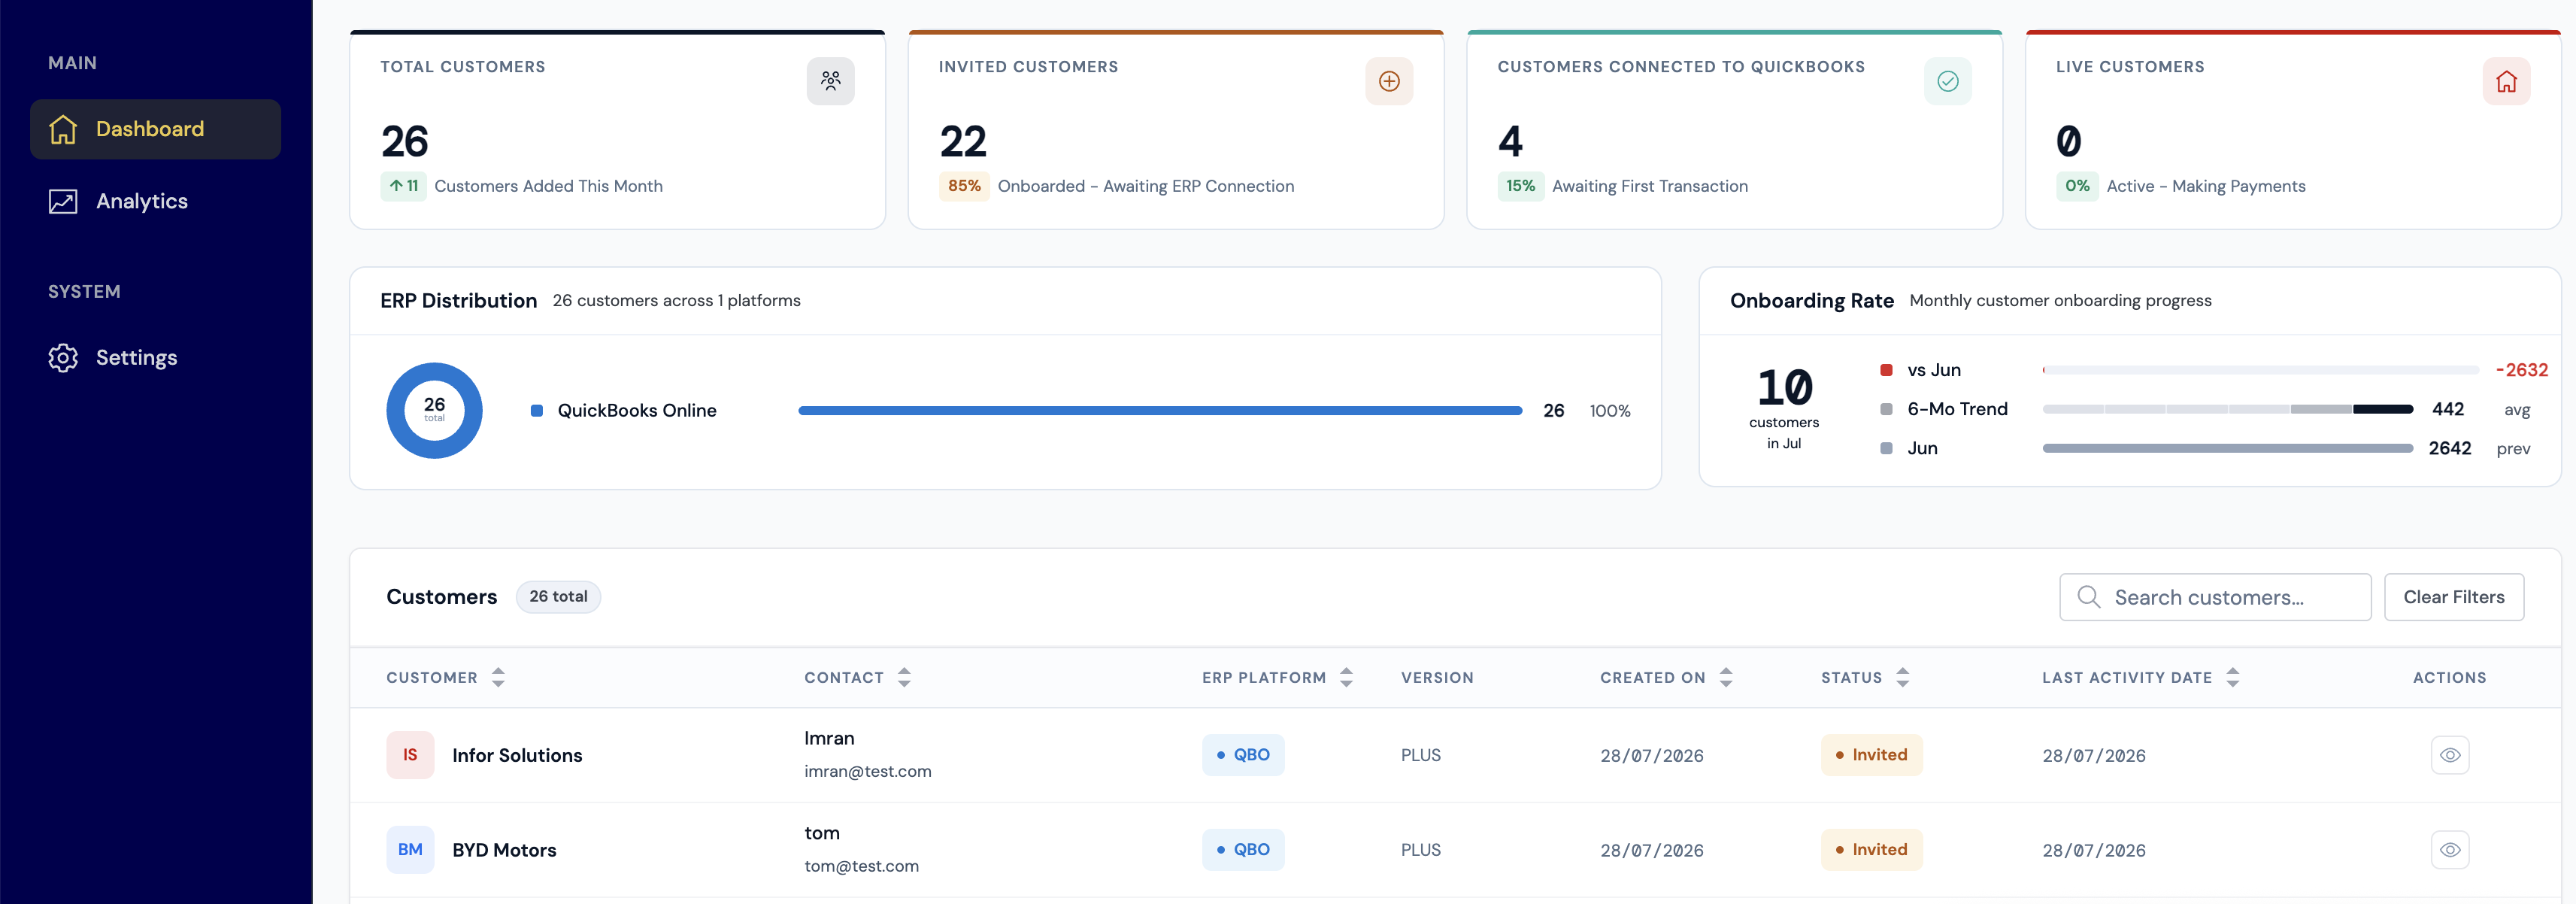Screen dimensions: 2576x904
Task: Click the QBO badge for Infor Solutions
Action: (1243, 755)
